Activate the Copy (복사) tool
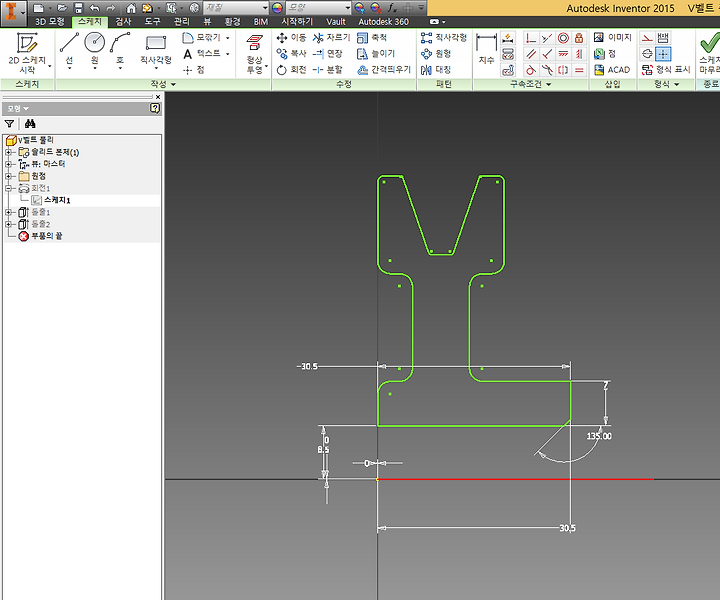The width and height of the screenshot is (720, 600). pyautogui.click(x=291, y=54)
